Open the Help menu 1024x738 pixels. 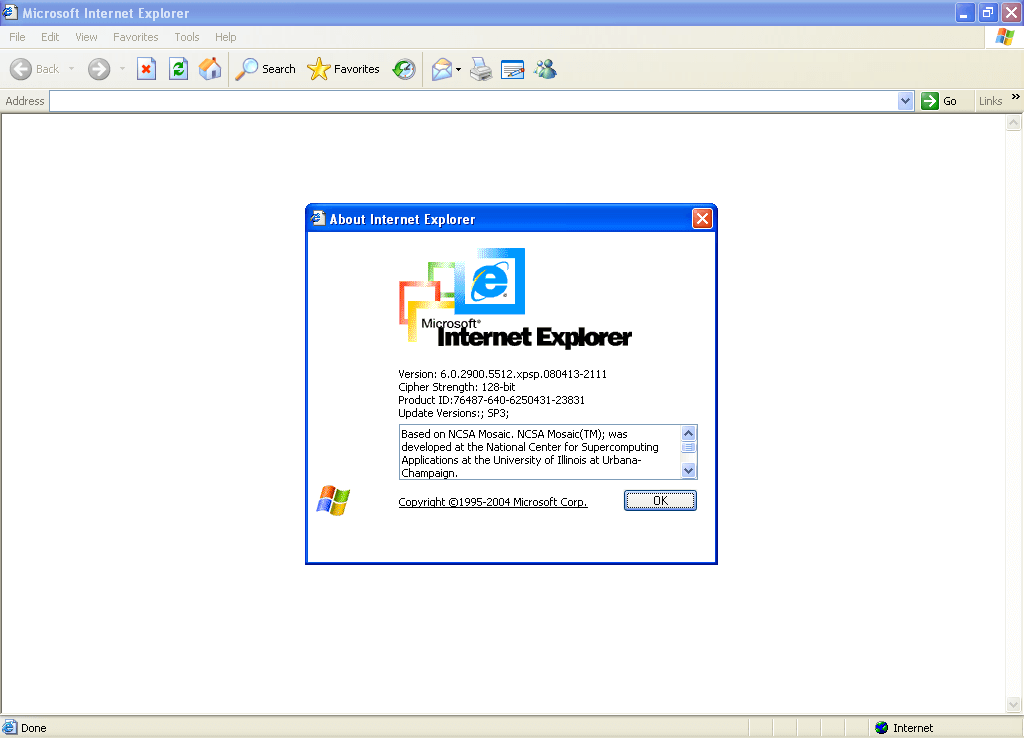[x=225, y=36]
